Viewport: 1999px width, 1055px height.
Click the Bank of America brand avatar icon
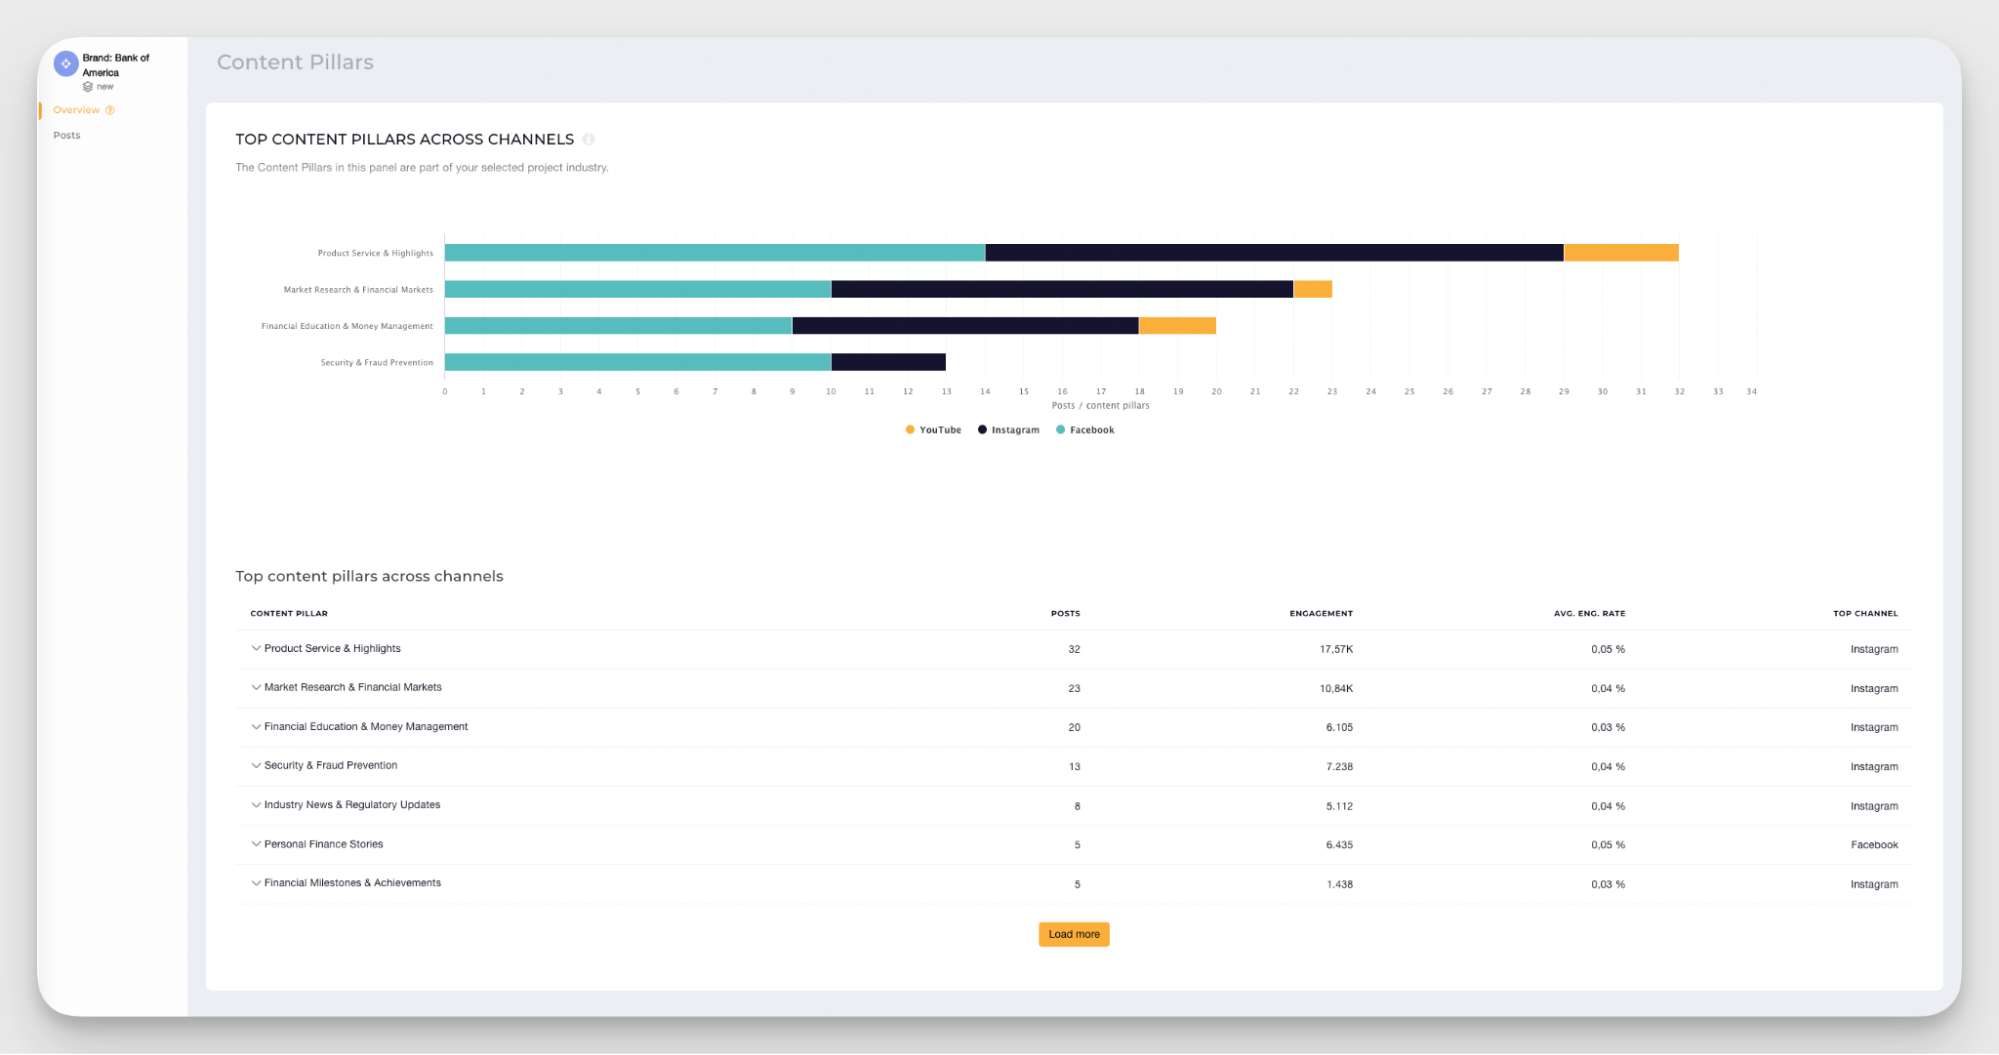(66, 63)
